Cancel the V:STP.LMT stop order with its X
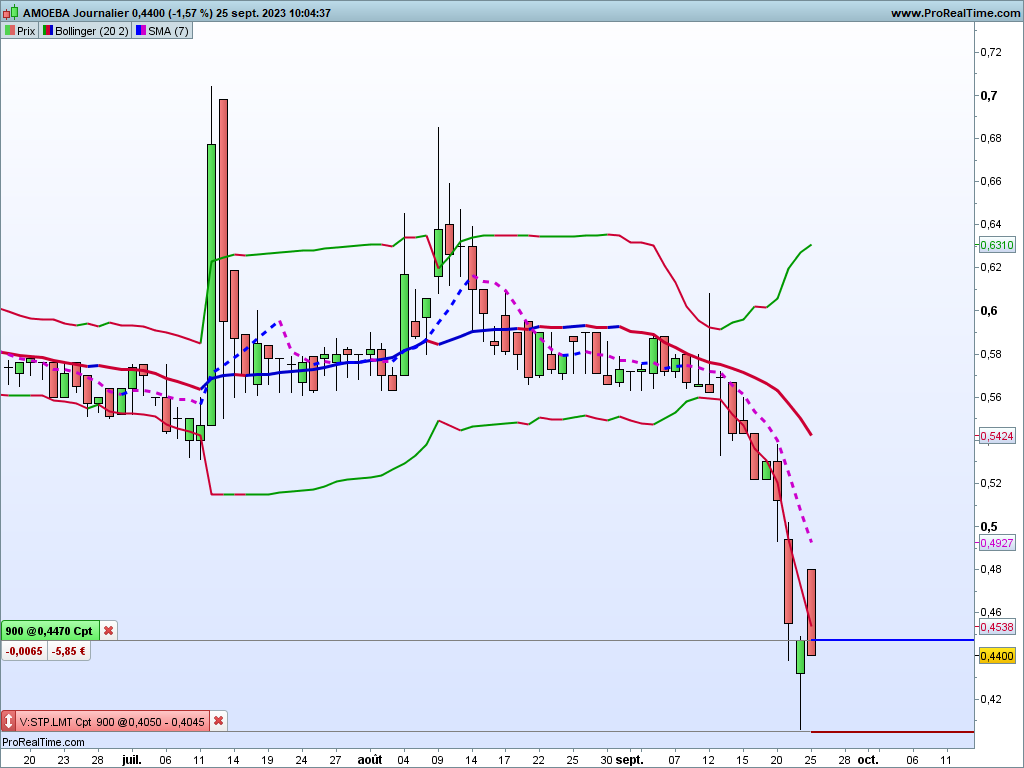Viewport: 1024px width, 768px height. coord(219,721)
